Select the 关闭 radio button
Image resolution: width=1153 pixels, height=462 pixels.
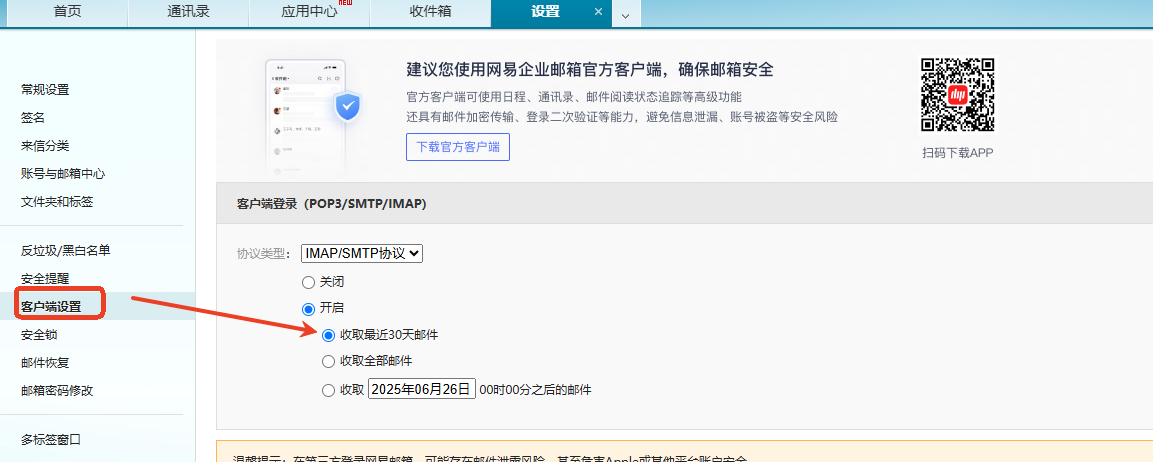click(x=308, y=282)
